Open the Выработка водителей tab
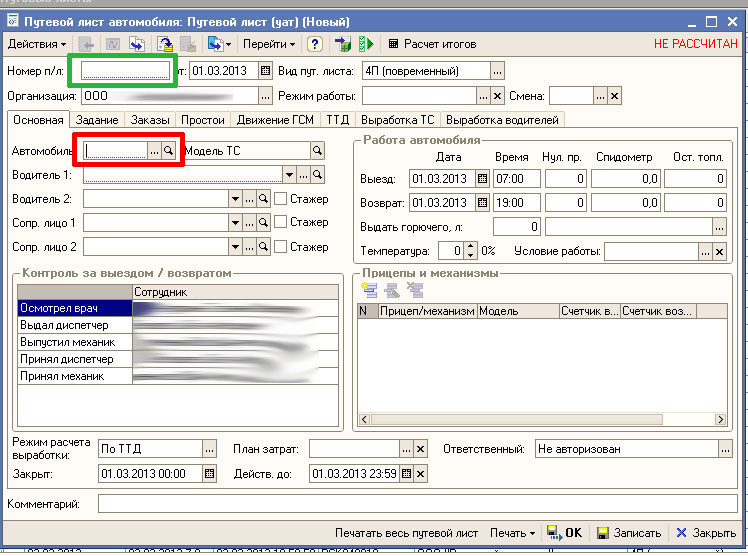The height and width of the screenshot is (556, 748). (x=502, y=120)
